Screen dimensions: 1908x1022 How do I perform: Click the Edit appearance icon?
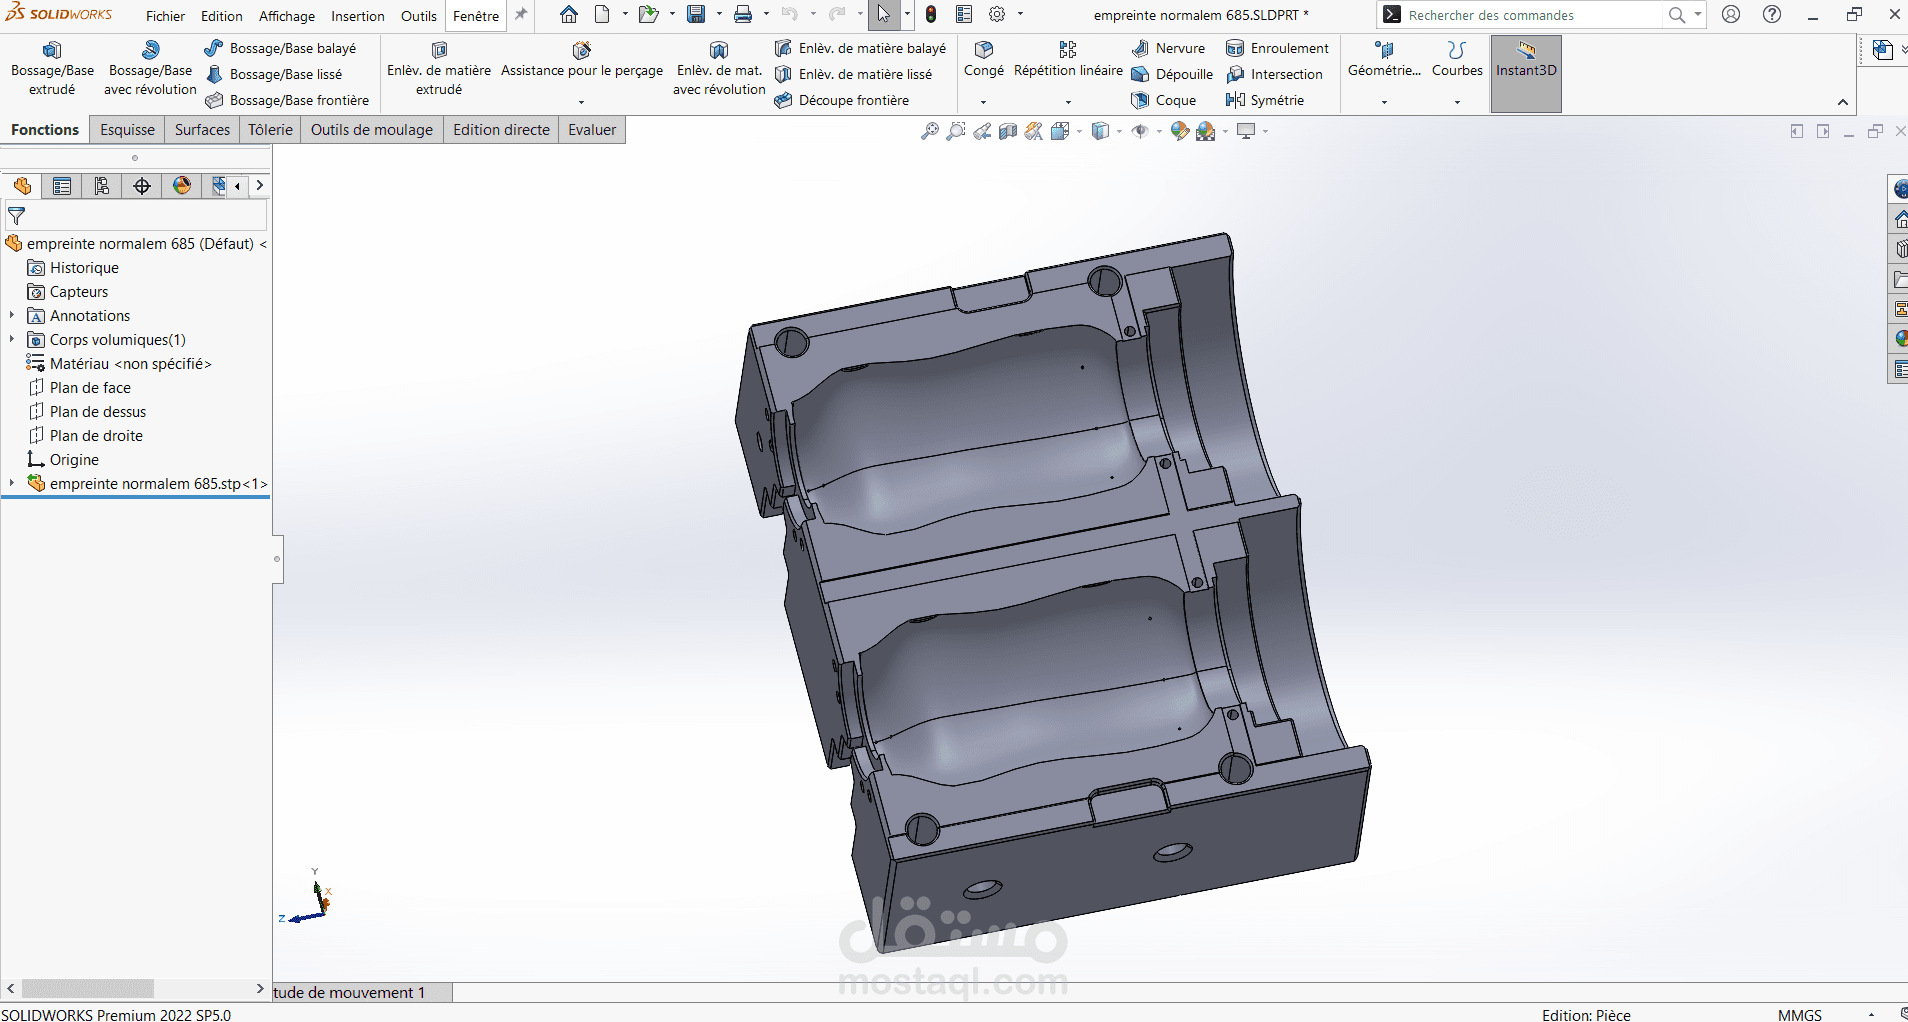tap(1180, 131)
